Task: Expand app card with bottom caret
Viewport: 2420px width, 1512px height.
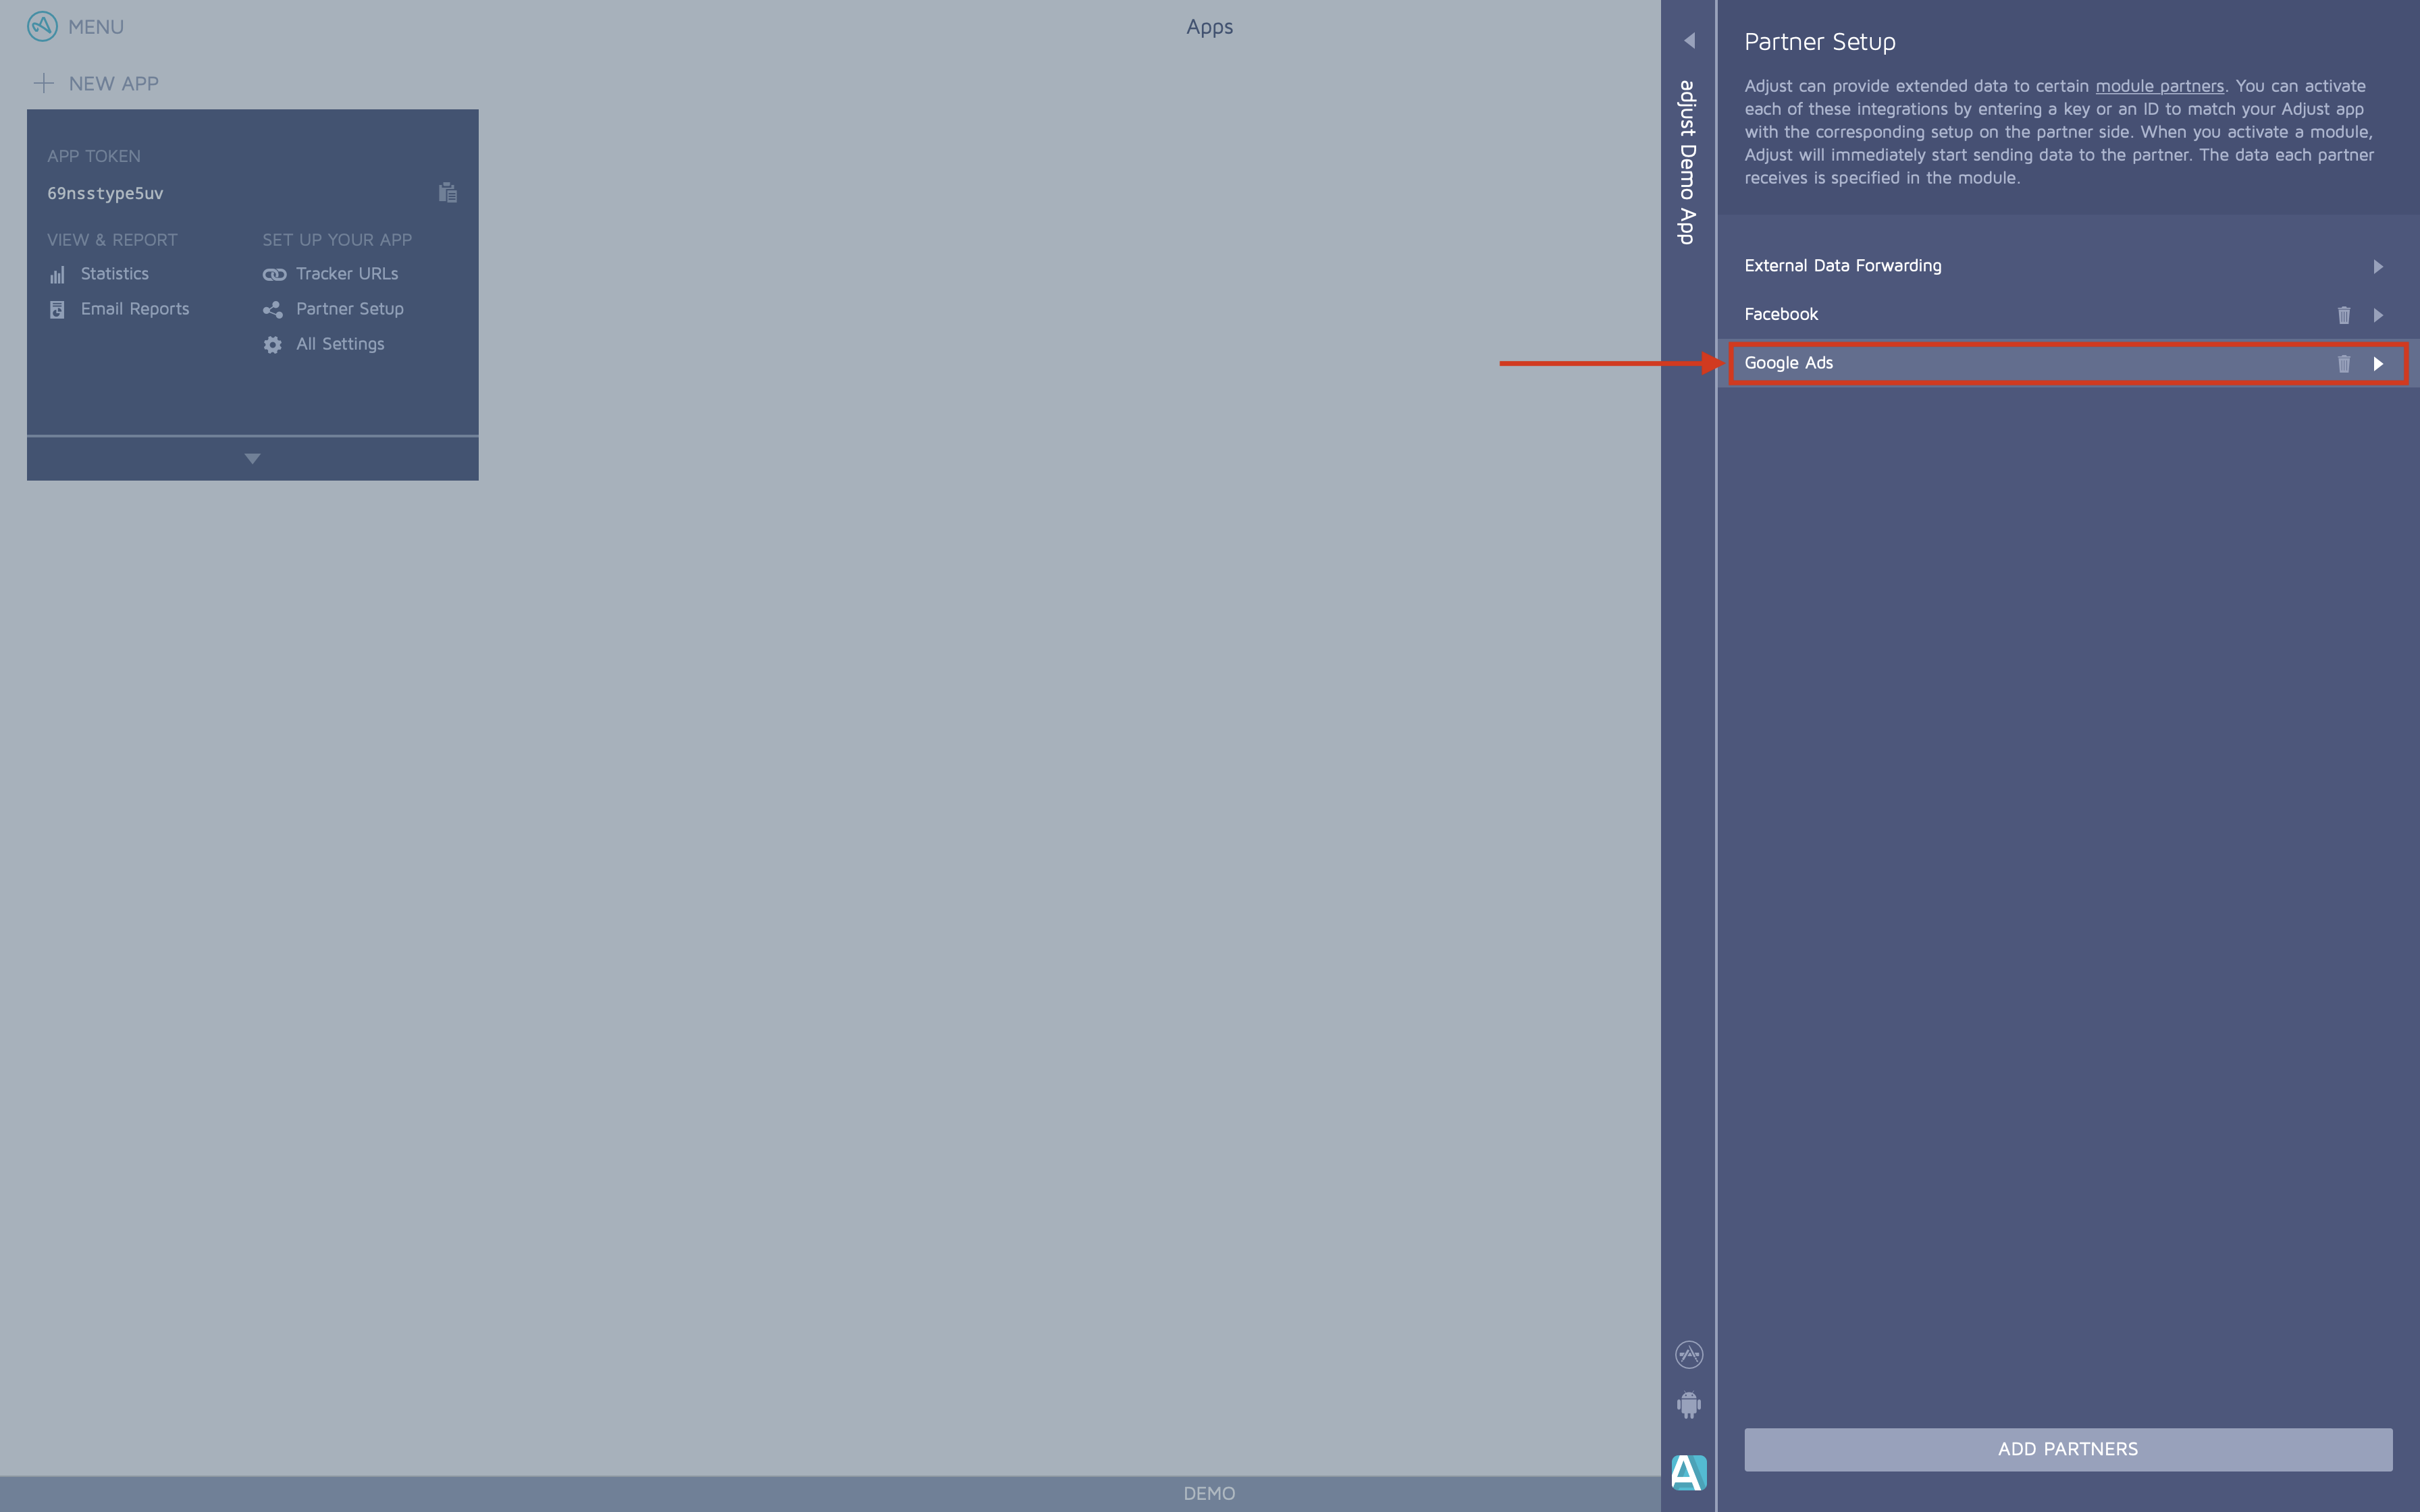Action: click(x=252, y=459)
